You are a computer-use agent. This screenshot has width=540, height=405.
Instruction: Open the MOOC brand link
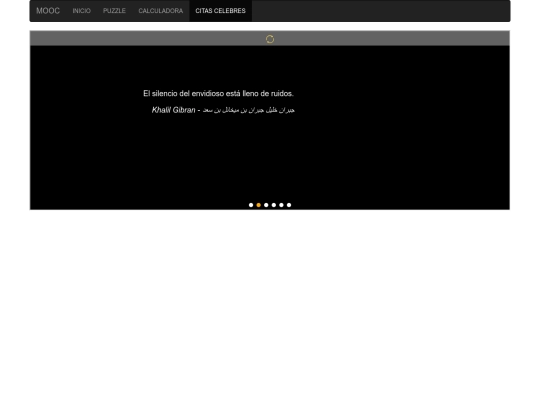click(48, 11)
